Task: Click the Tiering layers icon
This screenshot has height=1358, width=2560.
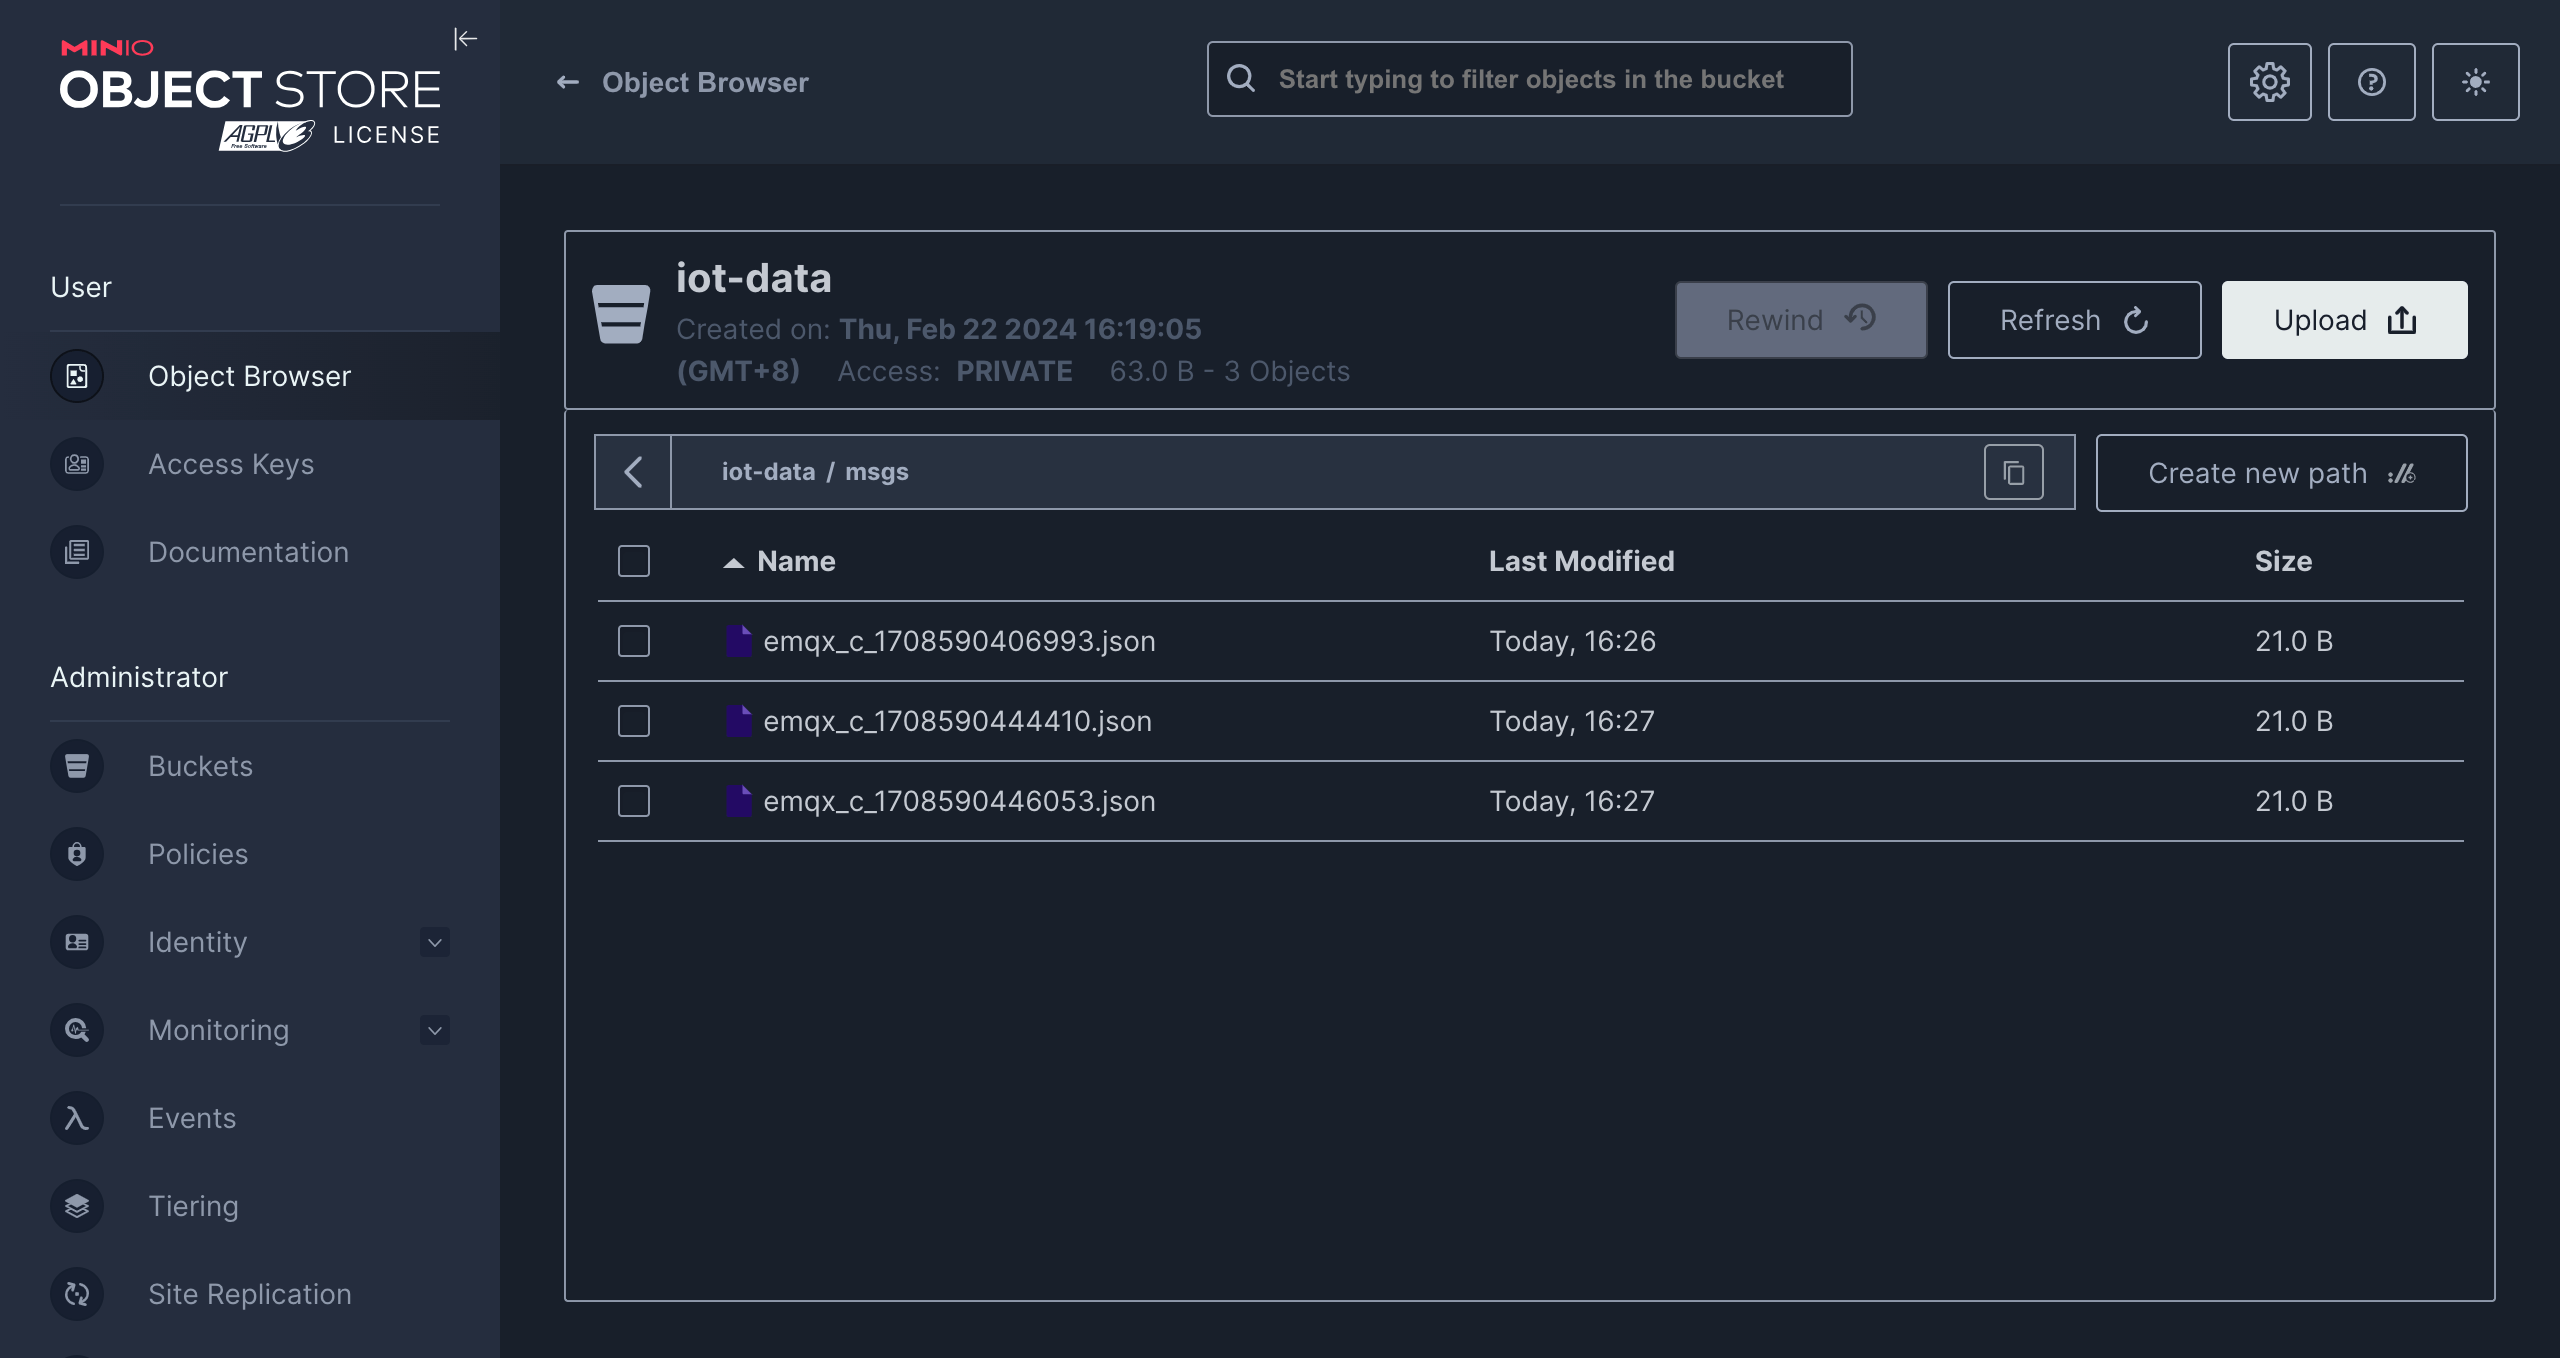Action: click(77, 1206)
